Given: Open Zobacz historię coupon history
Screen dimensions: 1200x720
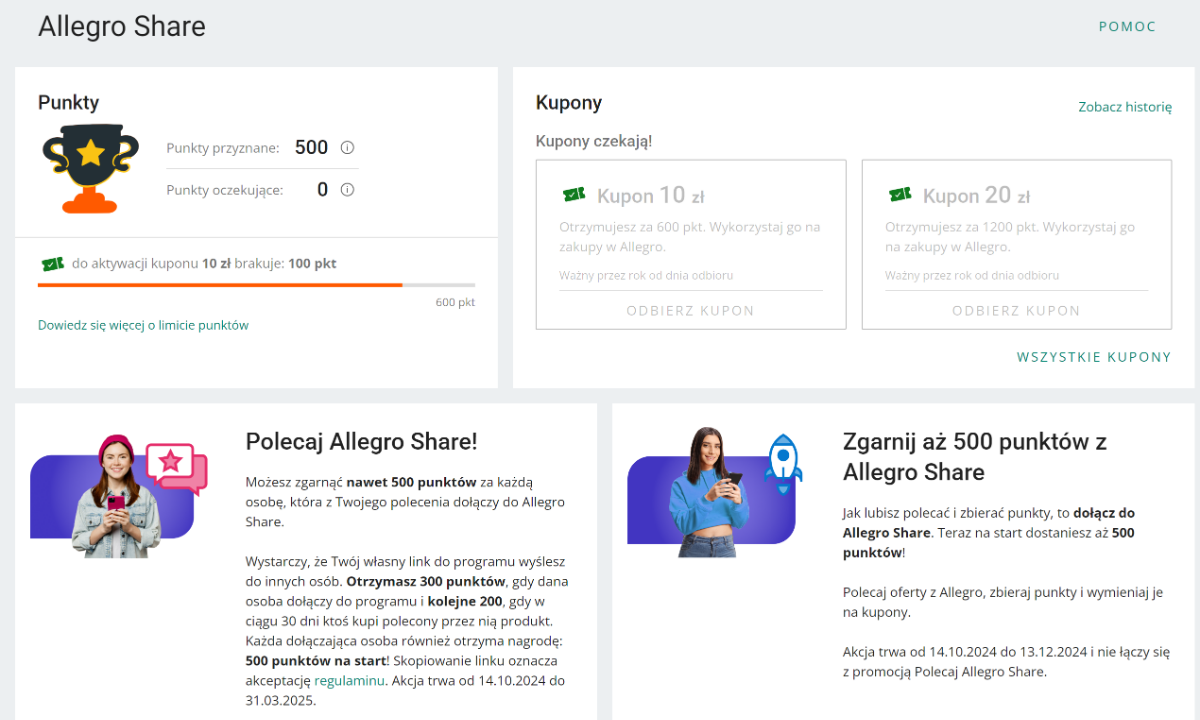Looking at the screenshot, I should [1124, 107].
